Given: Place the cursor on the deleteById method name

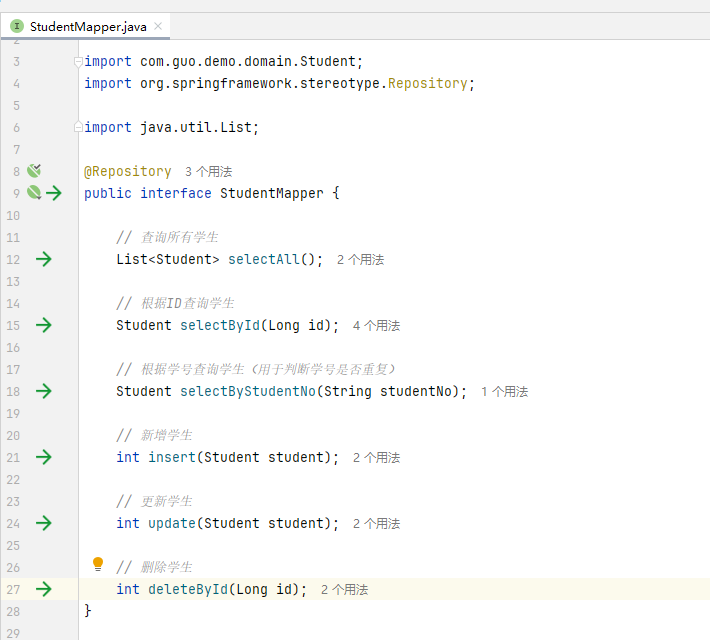Looking at the screenshot, I should coord(187,589).
